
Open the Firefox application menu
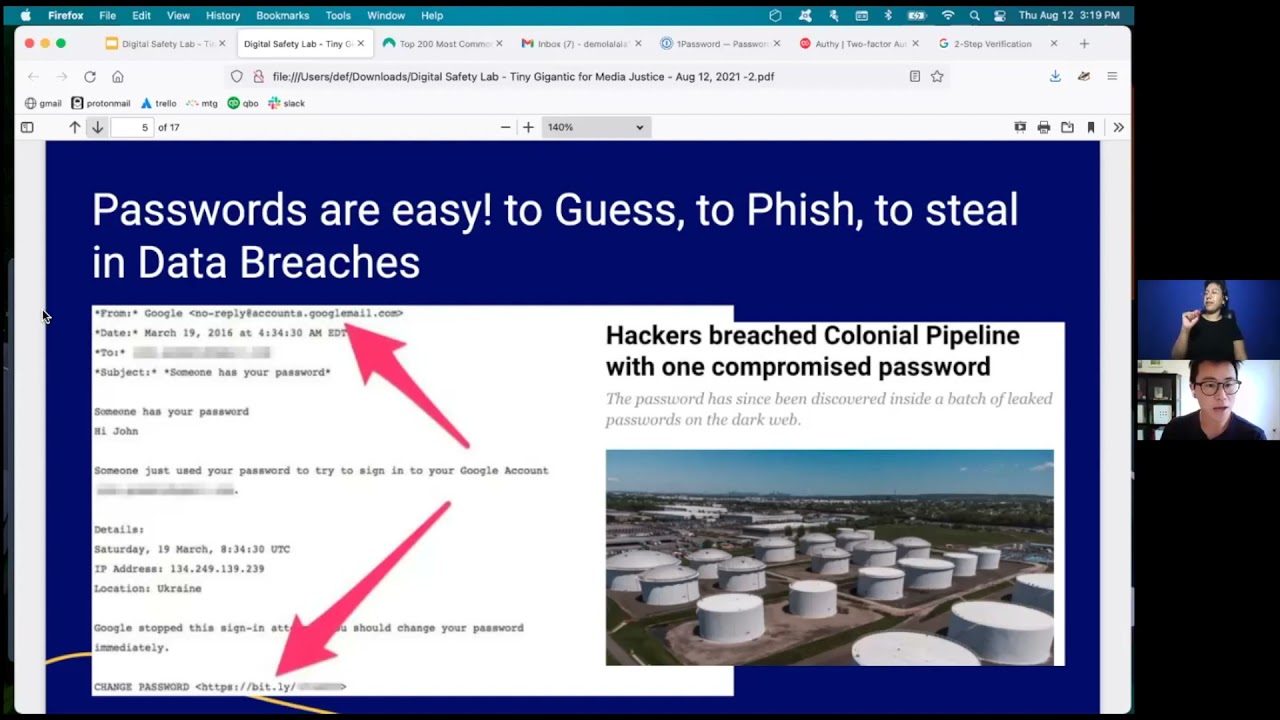coord(1112,76)
